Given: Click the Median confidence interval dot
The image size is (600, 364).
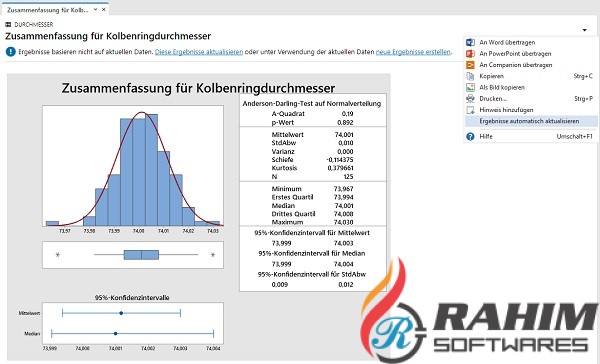Looking at the screenshot, I should click(x=116, y=333).
